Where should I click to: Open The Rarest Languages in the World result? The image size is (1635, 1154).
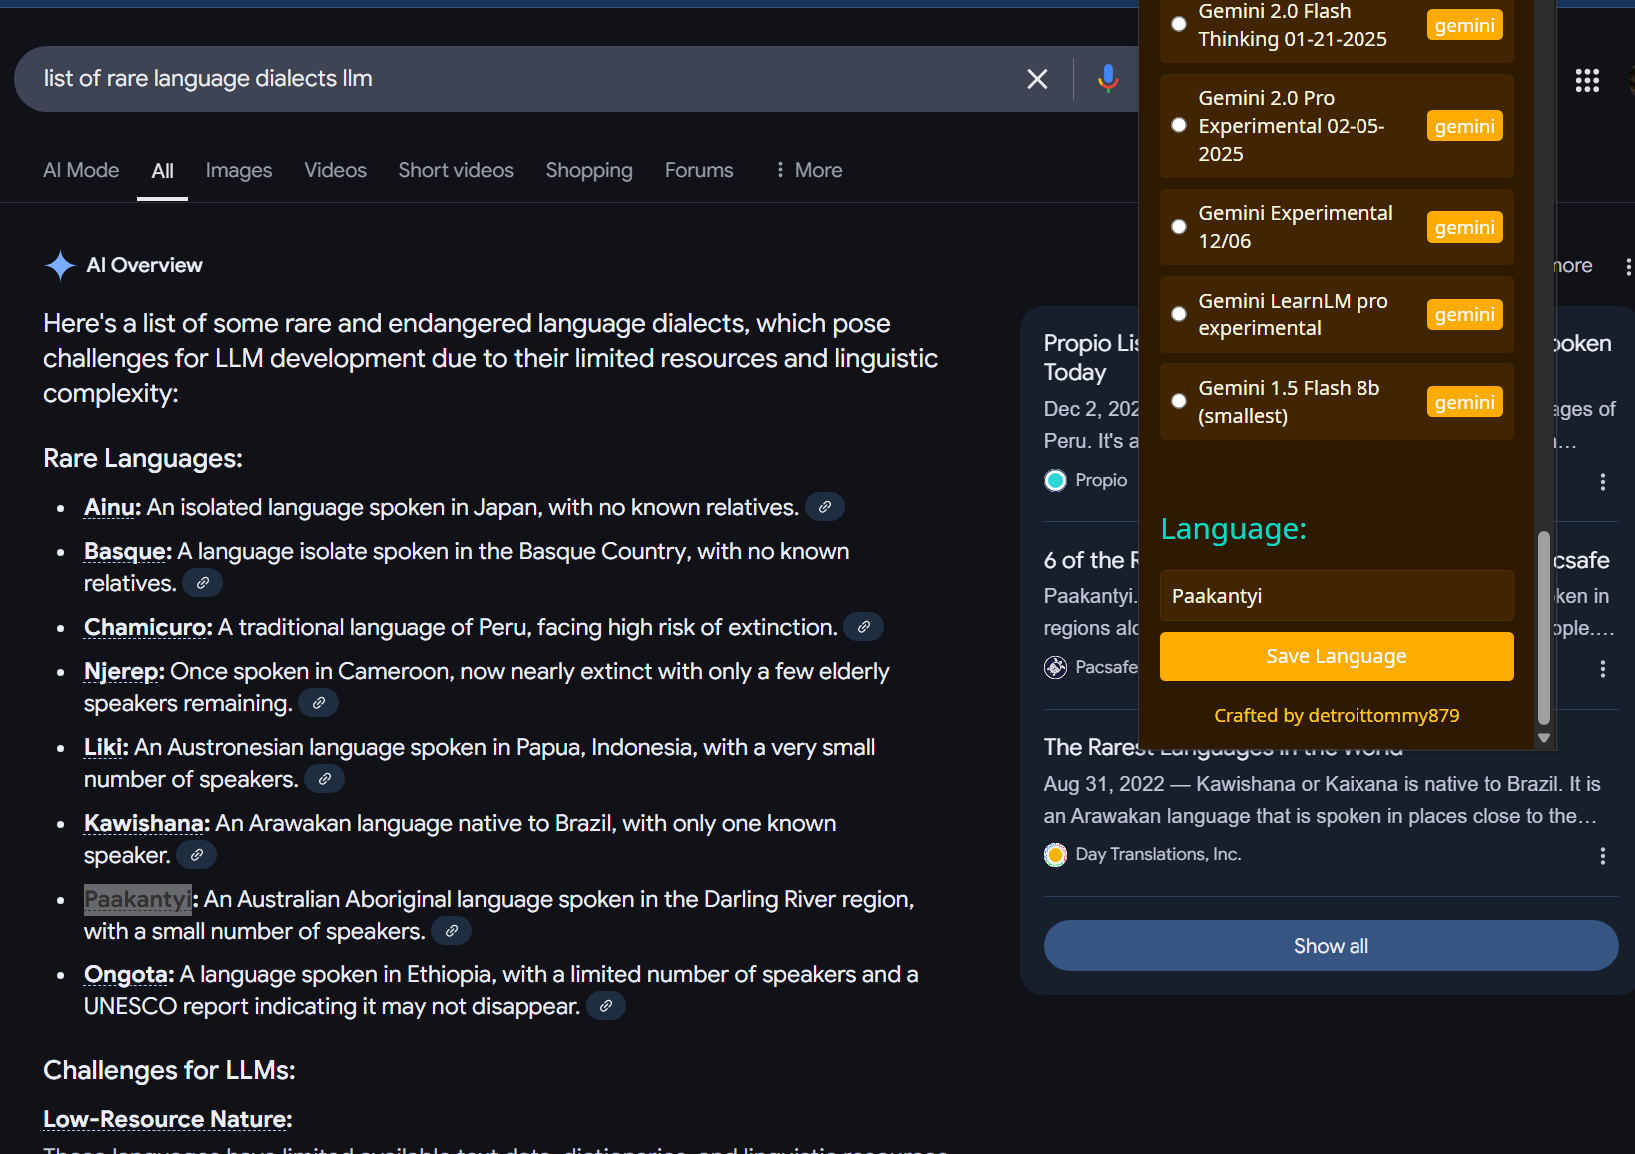click(x=1223, y=747)
